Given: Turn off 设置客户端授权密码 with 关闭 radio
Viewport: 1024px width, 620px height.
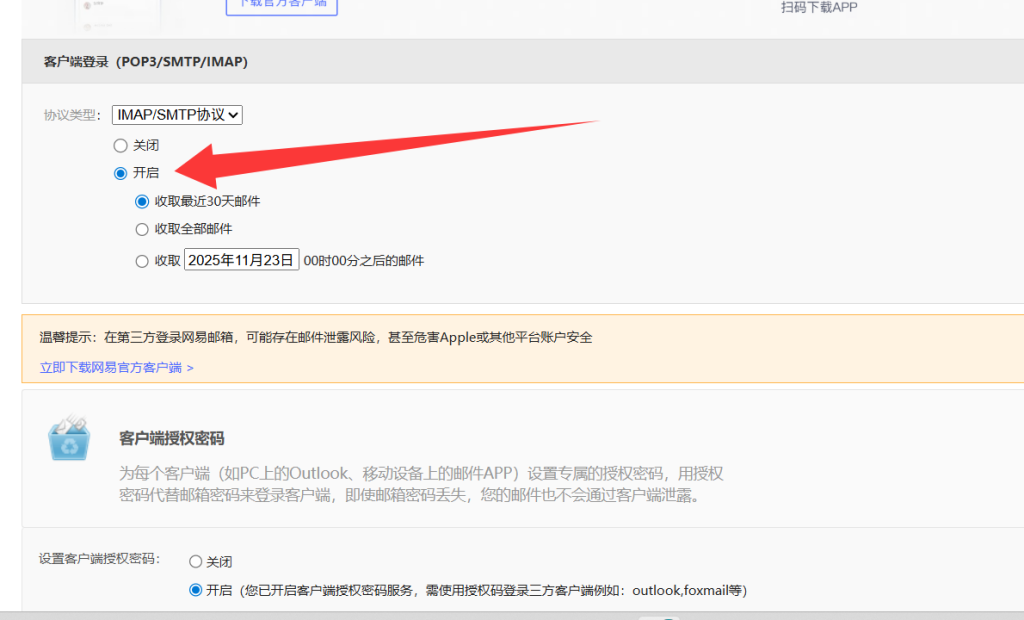Looking at the screenshot, I should point(196,562).
